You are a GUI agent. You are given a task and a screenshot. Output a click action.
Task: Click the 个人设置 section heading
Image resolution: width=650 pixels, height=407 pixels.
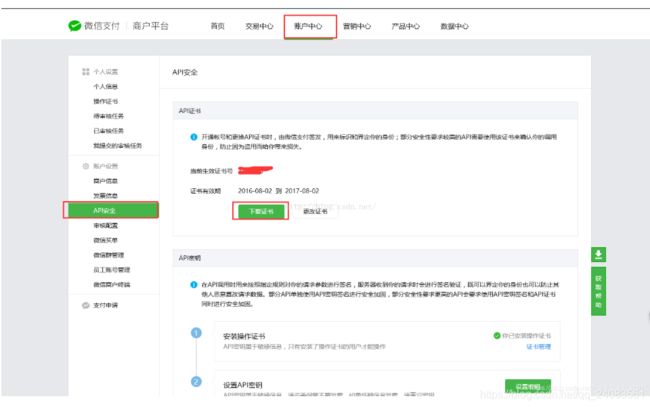click(x=105, y=72)
